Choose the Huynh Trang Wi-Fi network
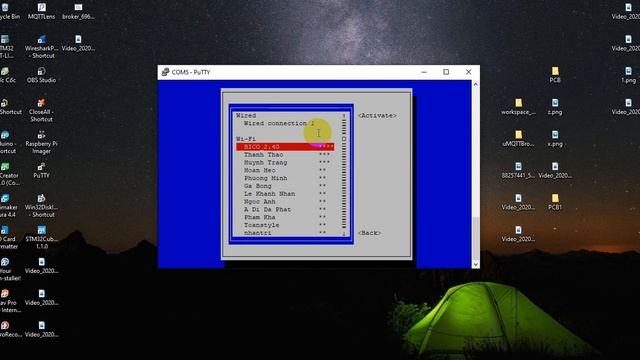This screenshot has width=640, height=360. pyautogui.click(x=285, y=162)
